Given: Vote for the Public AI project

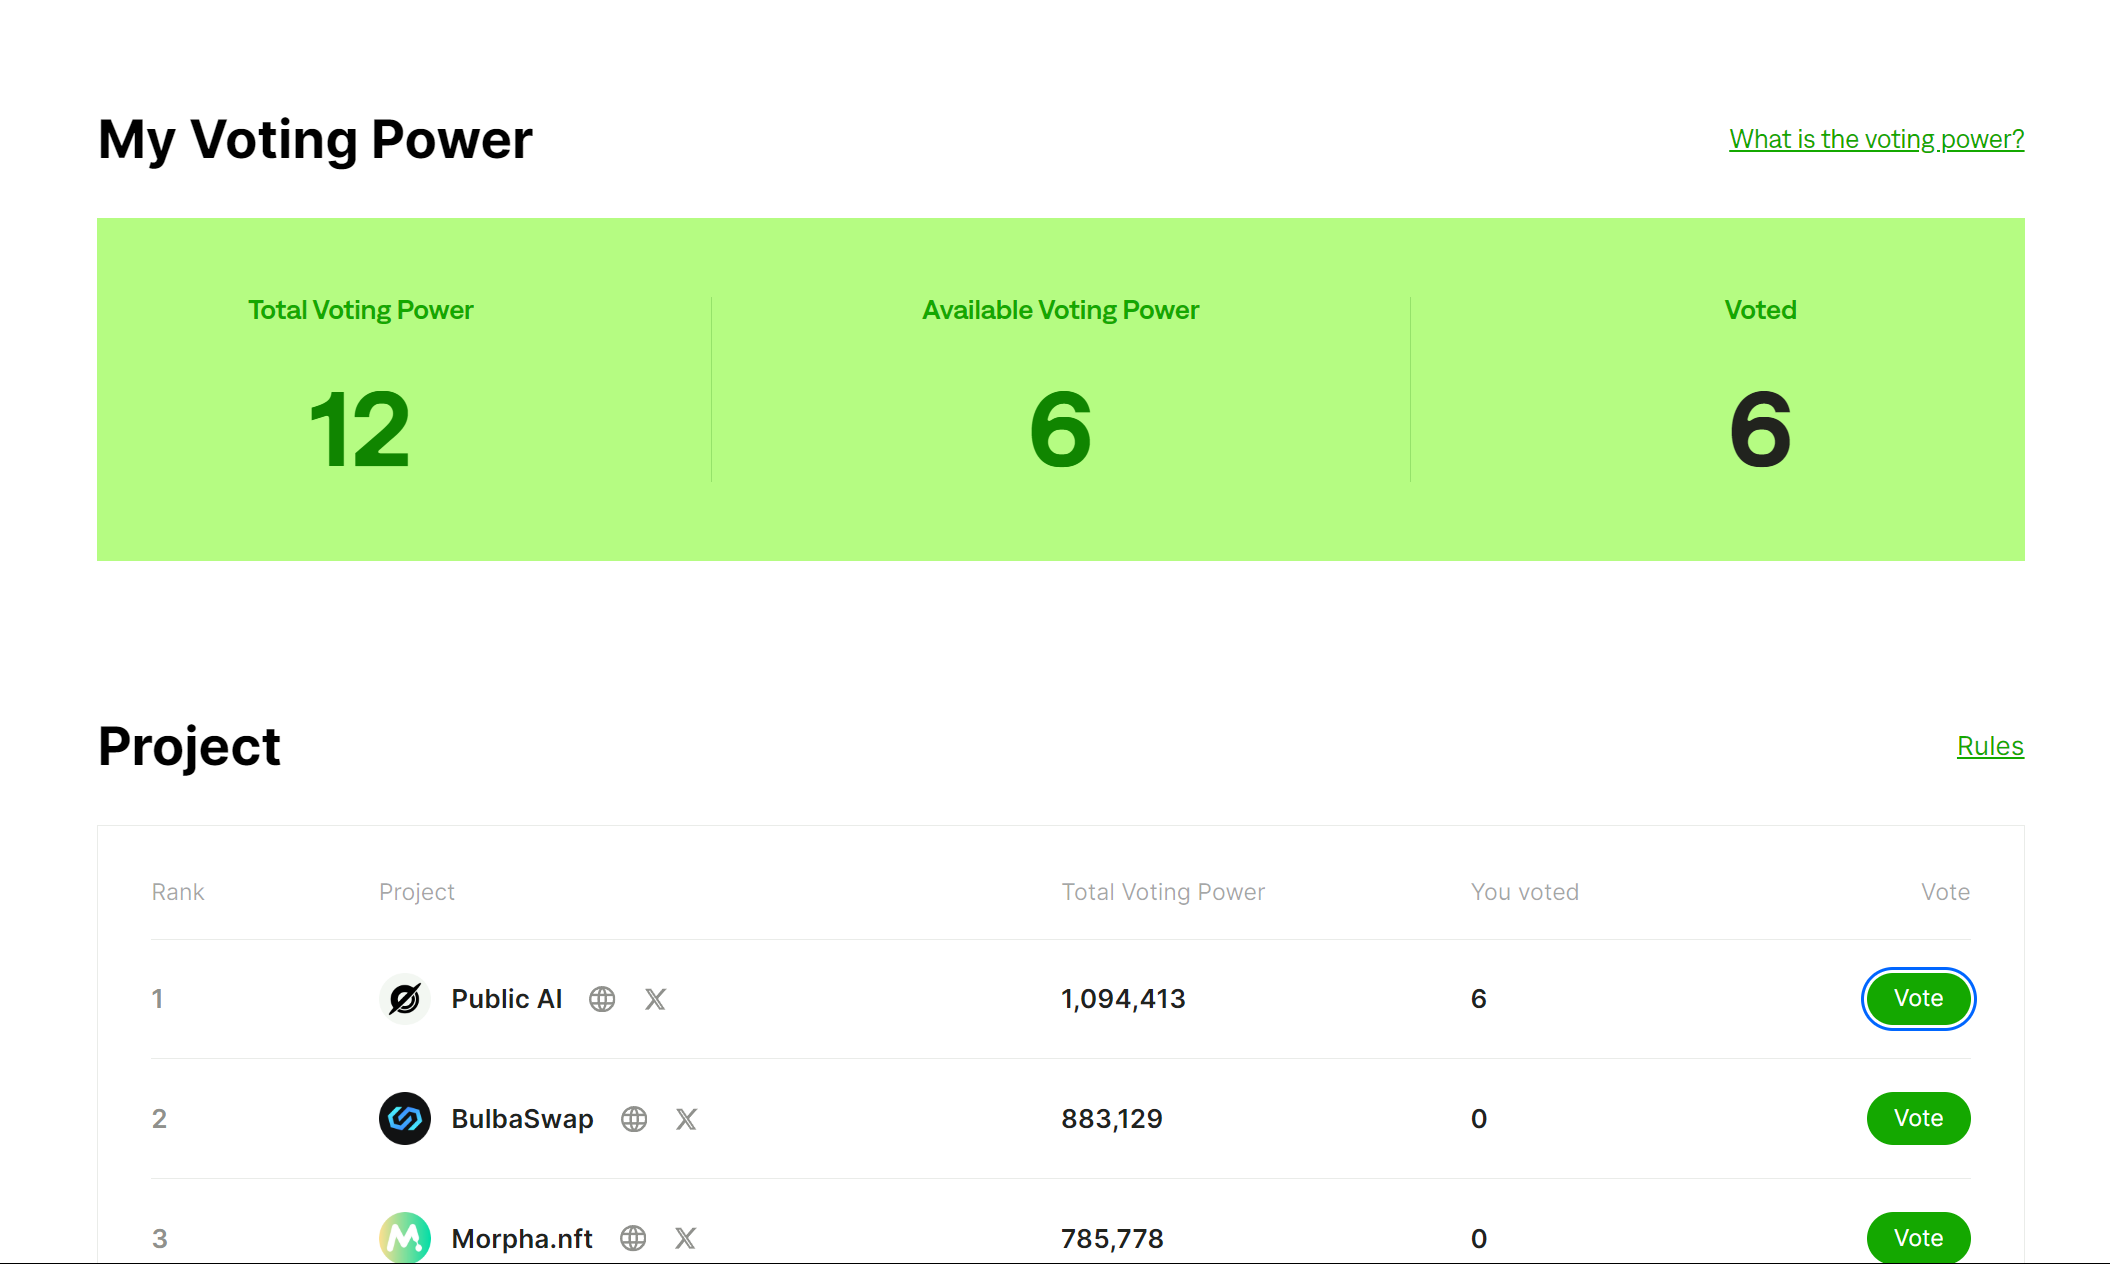Looking at the screenshot, I should click(1918, 998).
